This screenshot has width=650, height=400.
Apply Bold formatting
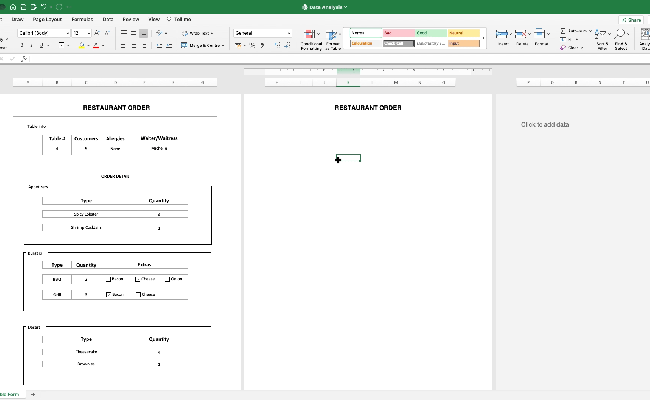(22, 45)
